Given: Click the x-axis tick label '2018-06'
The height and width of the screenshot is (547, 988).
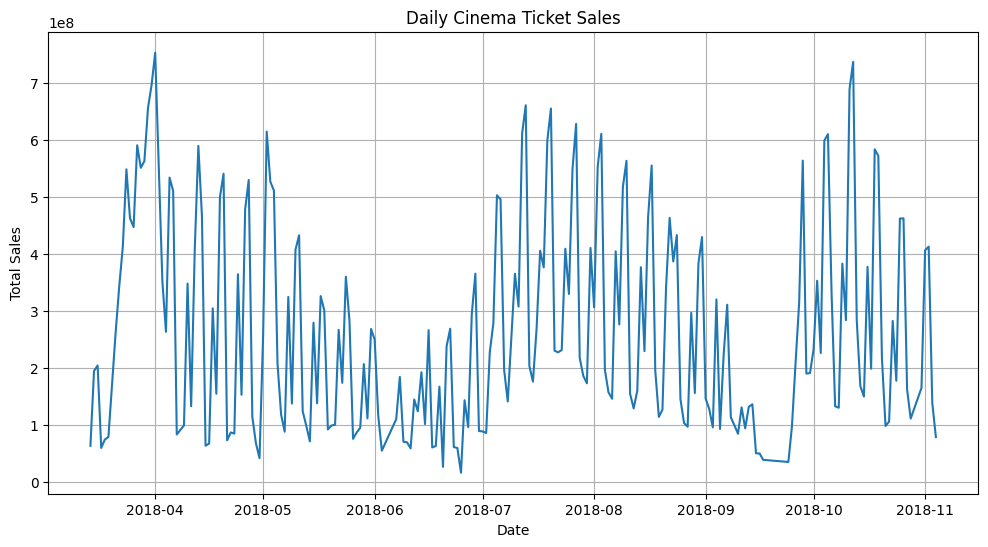Looking at the screenshot, I should click(x=375, y=510).
